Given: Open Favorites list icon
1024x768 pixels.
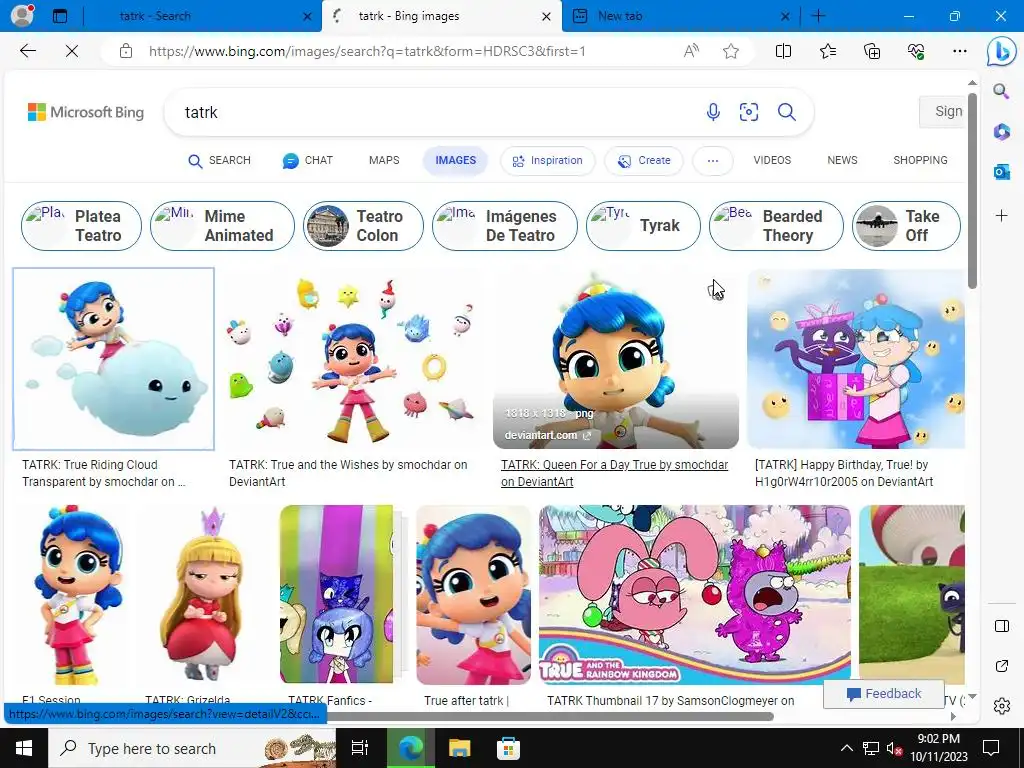Looking at the screenshot, I should pos(827,51).
